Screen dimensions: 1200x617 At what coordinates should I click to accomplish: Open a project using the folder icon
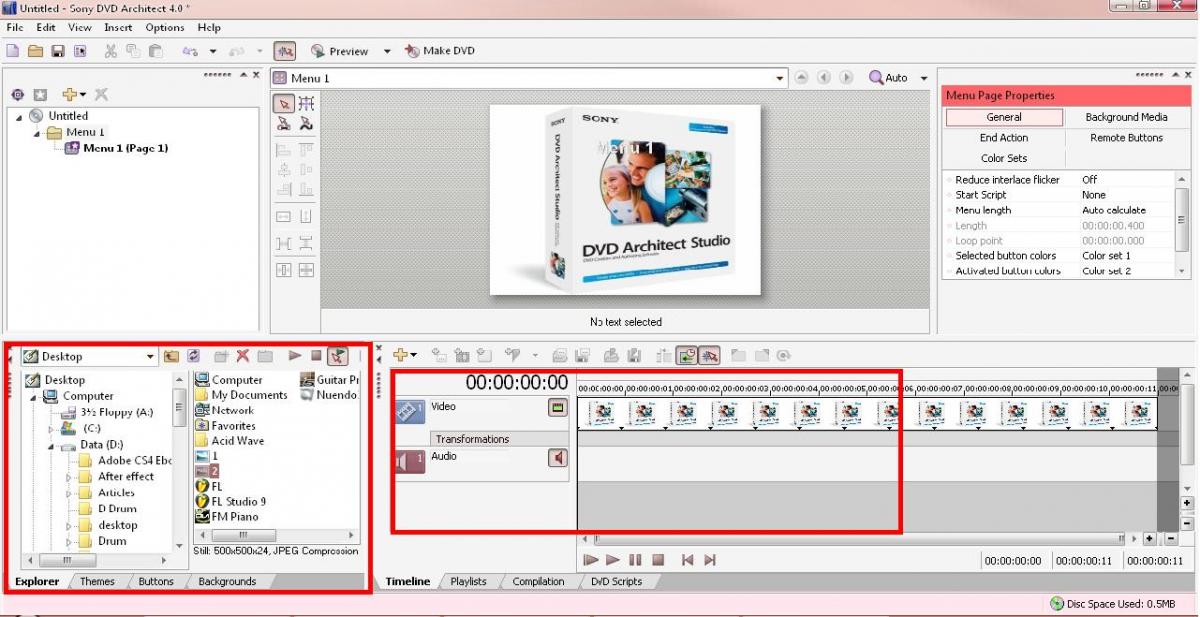coord(35,51)
